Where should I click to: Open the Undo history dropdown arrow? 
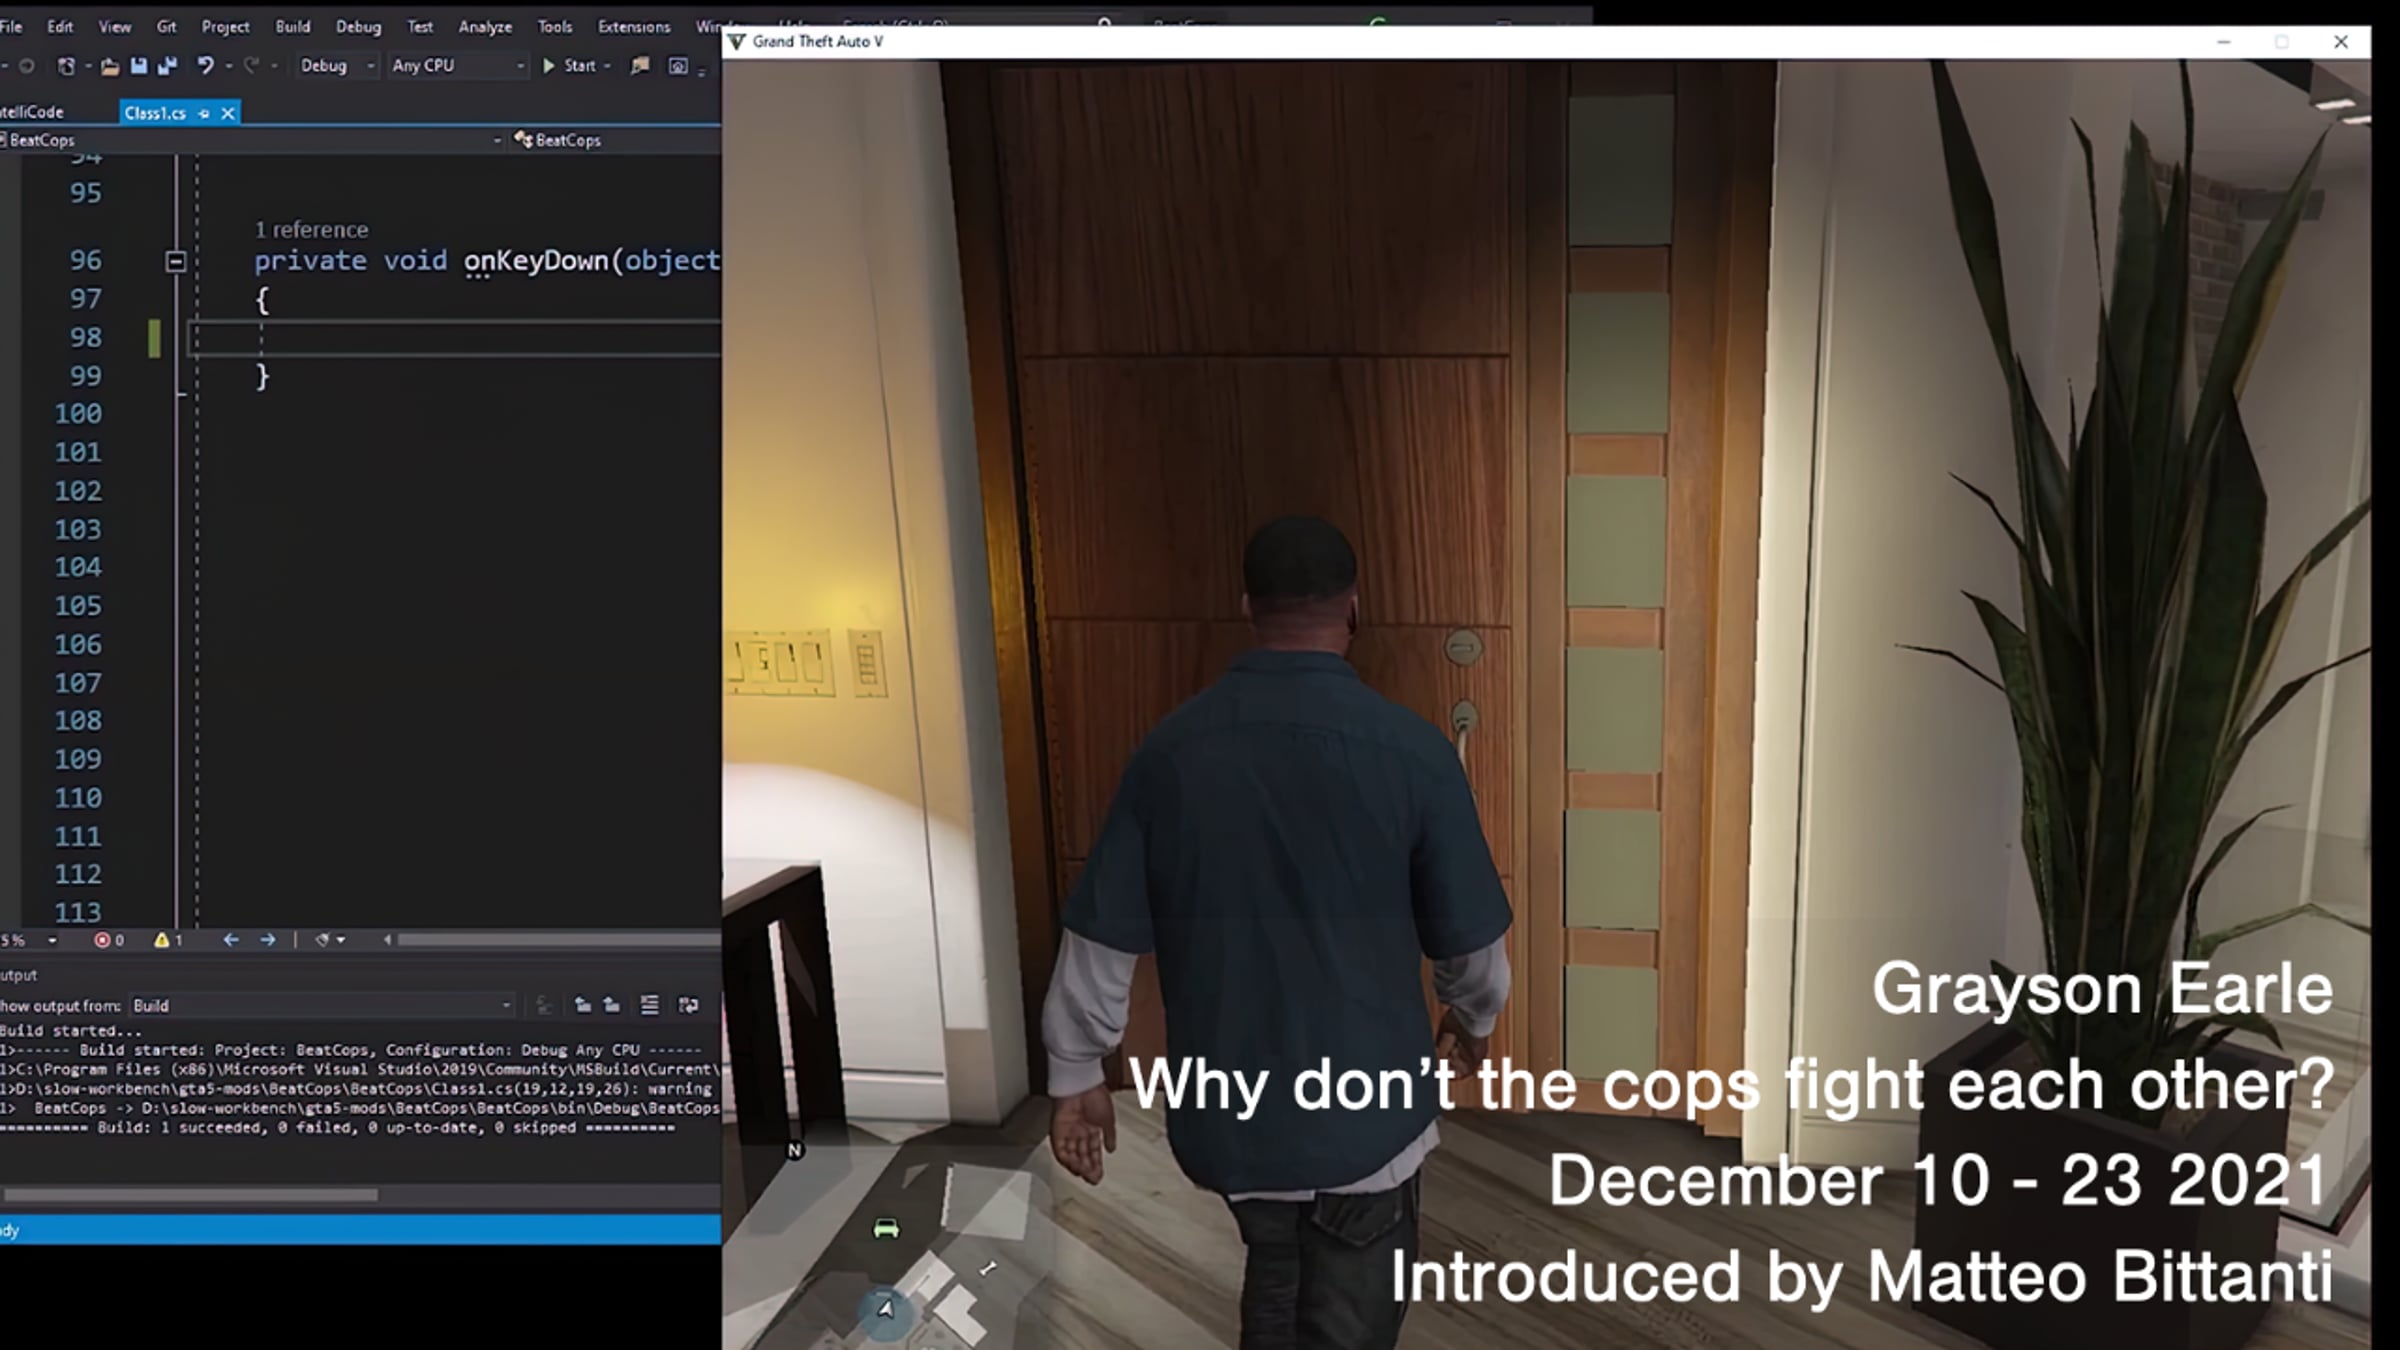(x=229, y=66)
